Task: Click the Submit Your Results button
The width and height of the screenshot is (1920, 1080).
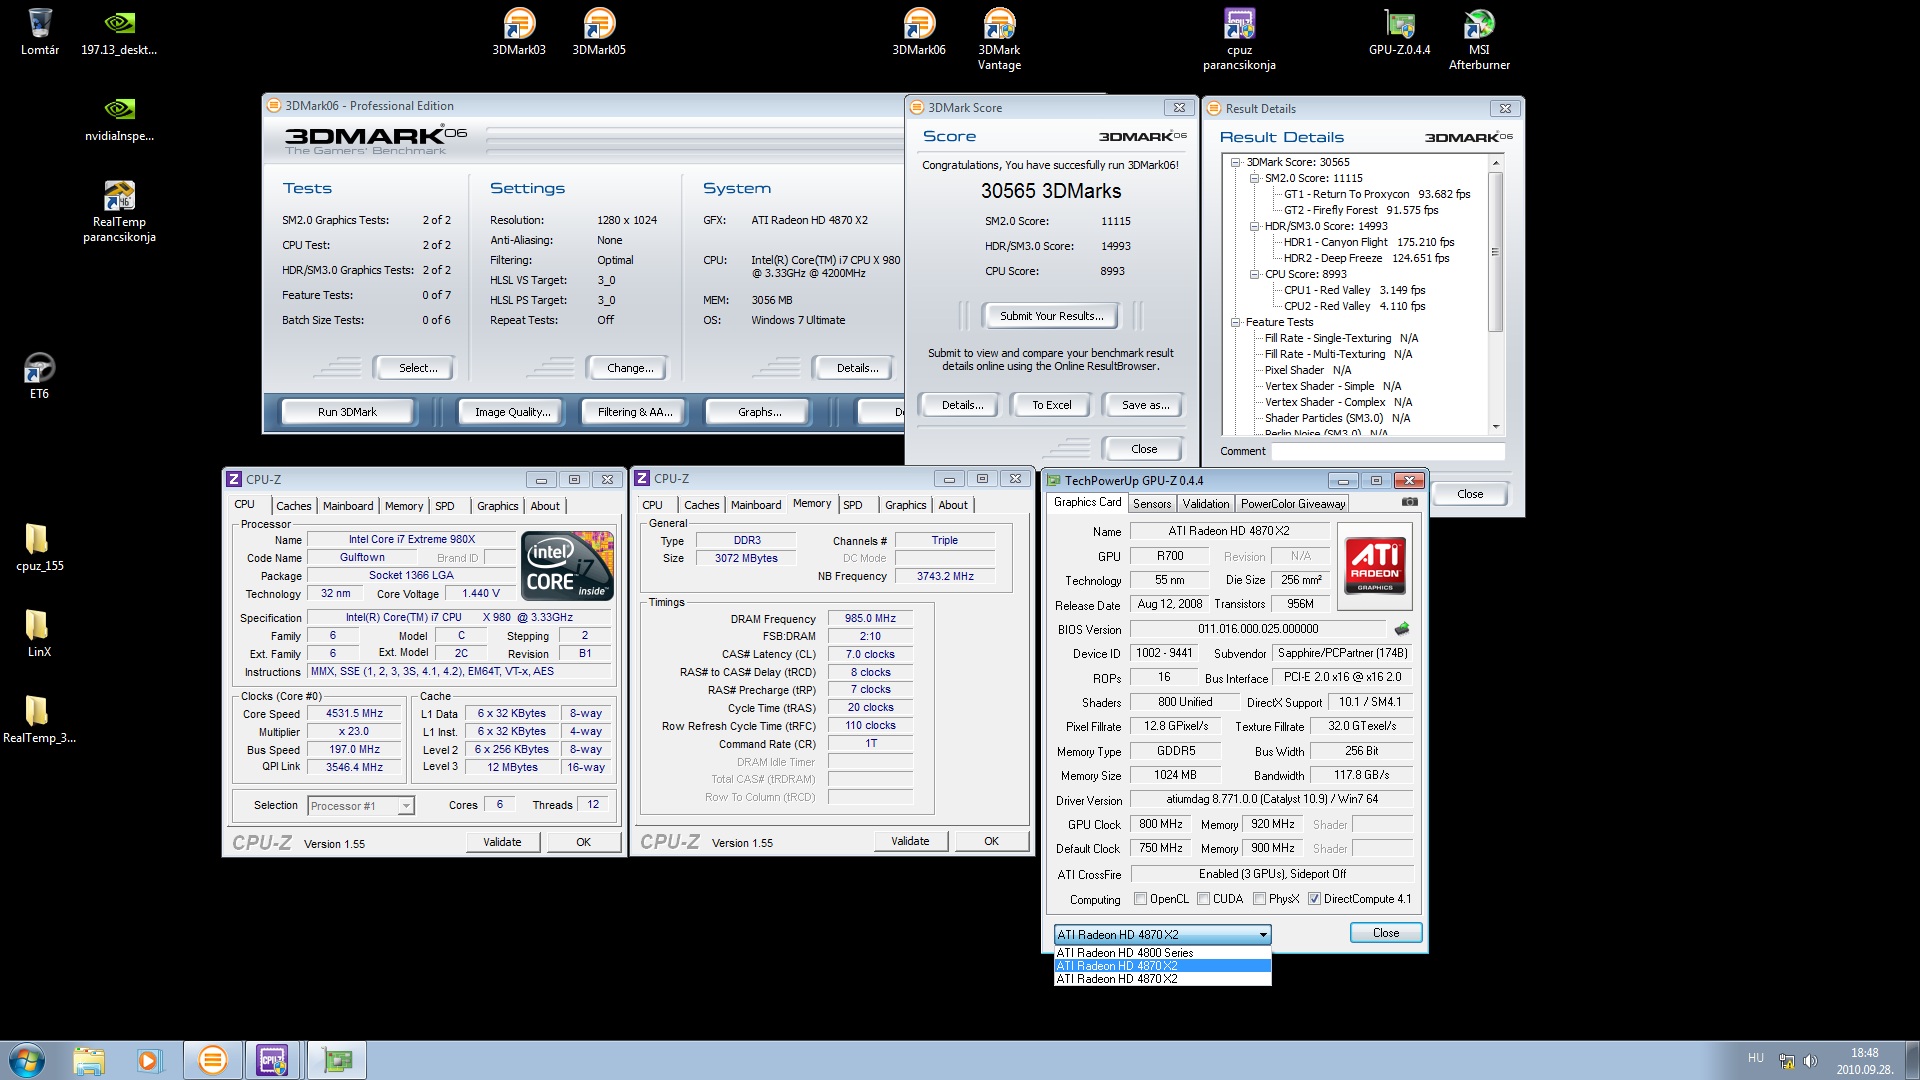Action: coord(1051,316)
